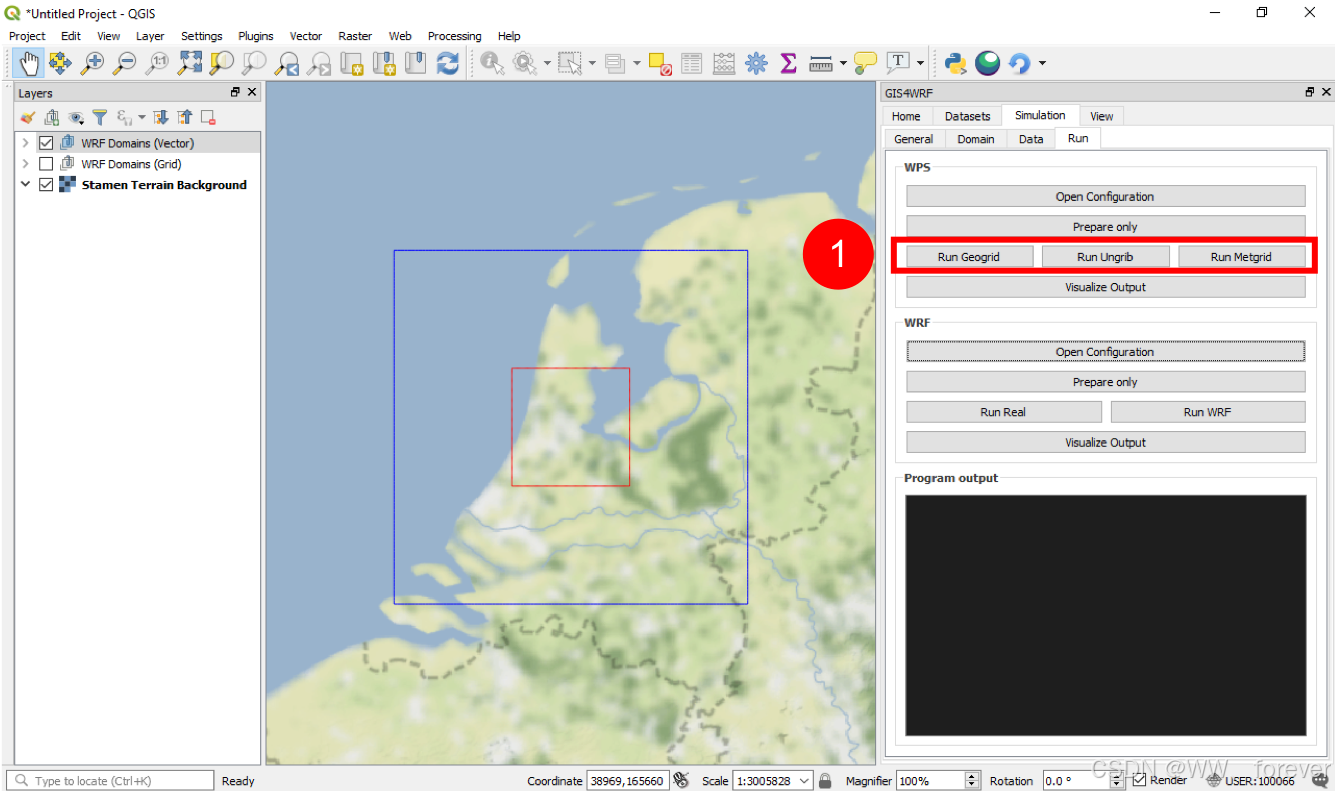Select the Text Annotation tool
The width and height of the screenshot is (1335, 791).
tap(898, 63)
